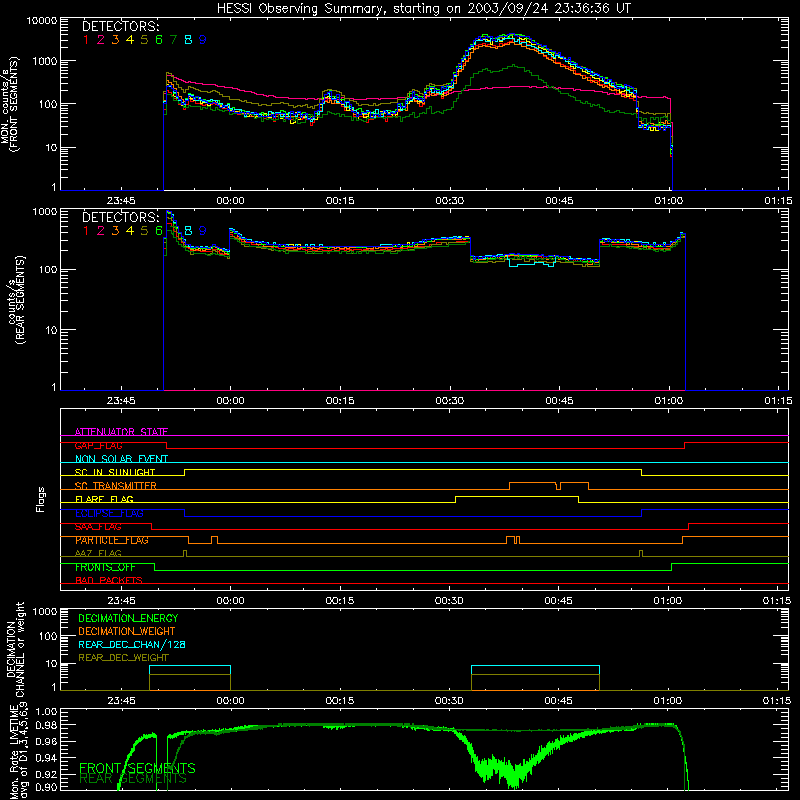
Task: Select detector 8 label in front segments legend
Action: pos(188,40)
